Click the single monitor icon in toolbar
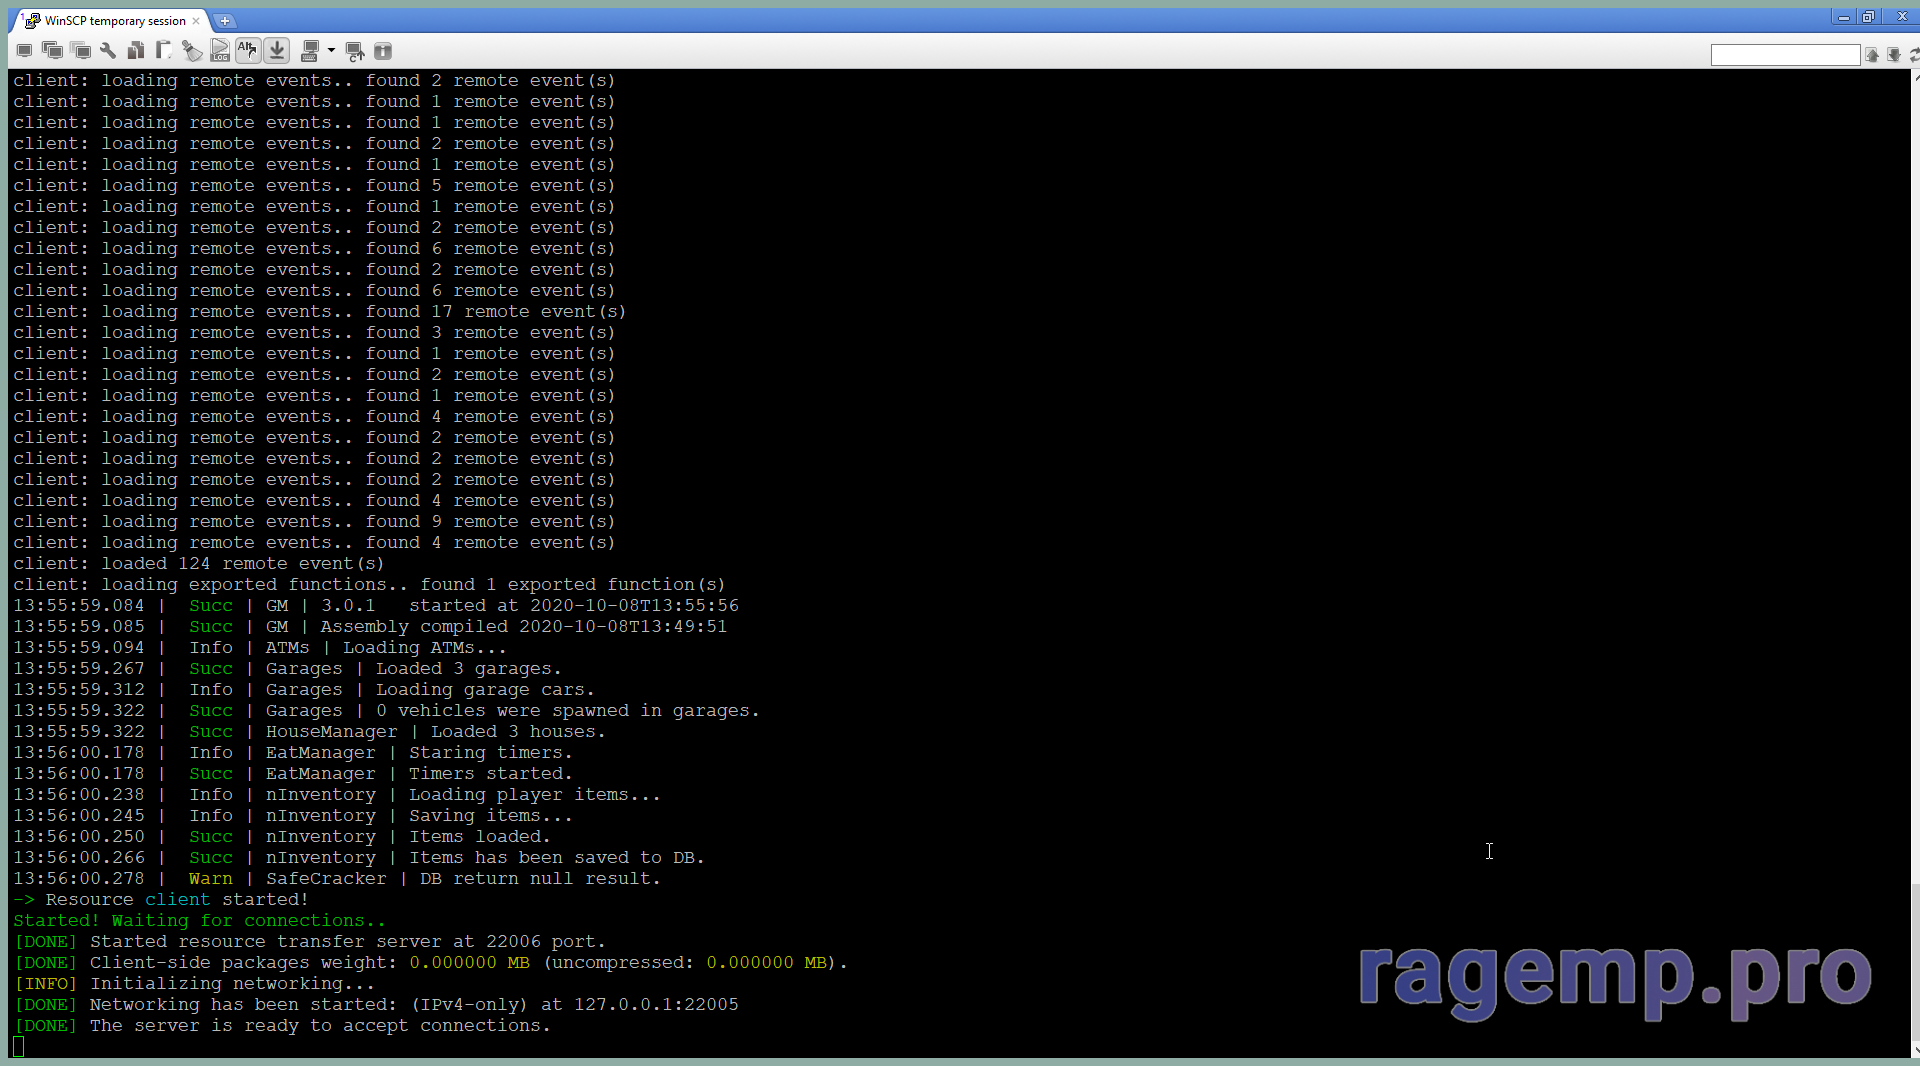This screenshot has width=1920, height=1066. pyautogui.click(x=24, y=51)
